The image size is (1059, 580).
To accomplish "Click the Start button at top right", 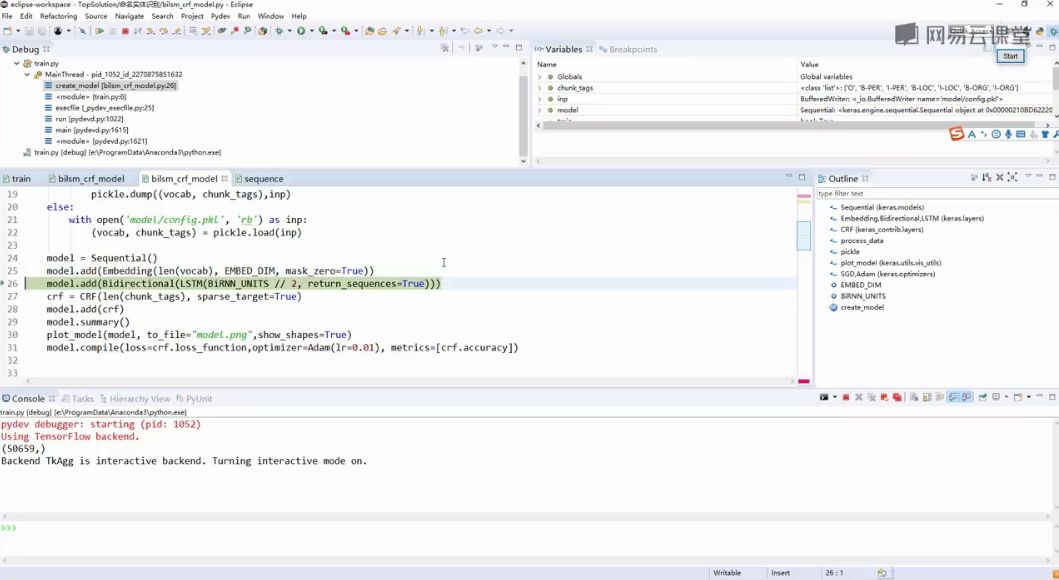I will tap(1010, 56).
